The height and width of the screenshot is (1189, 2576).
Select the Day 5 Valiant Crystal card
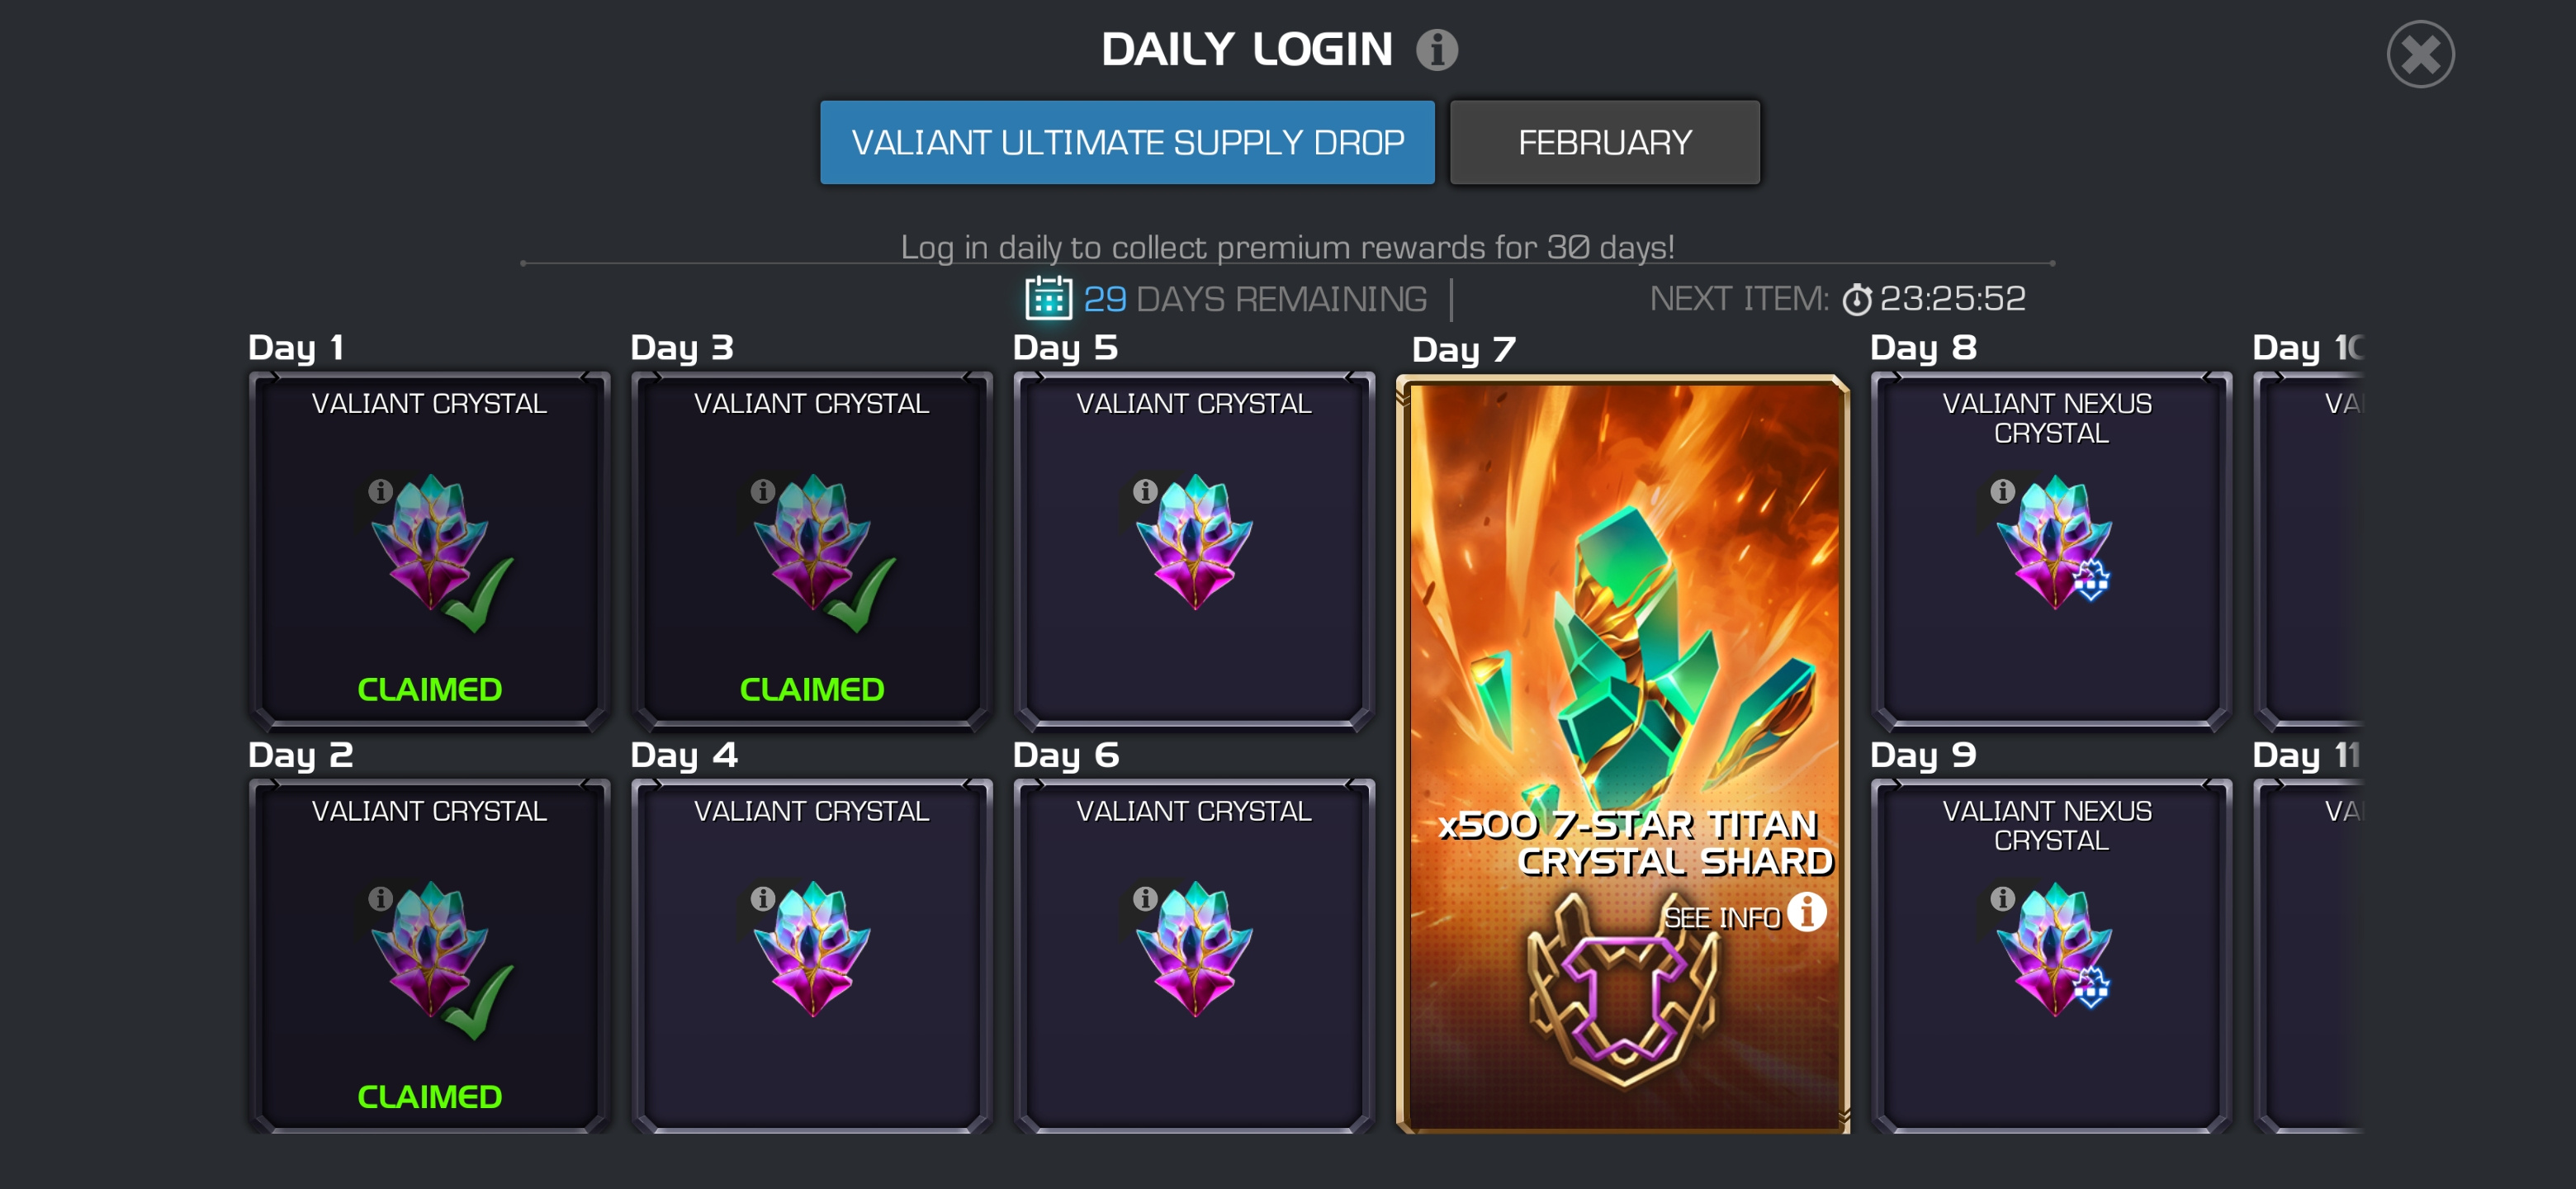click(1194, 550)
